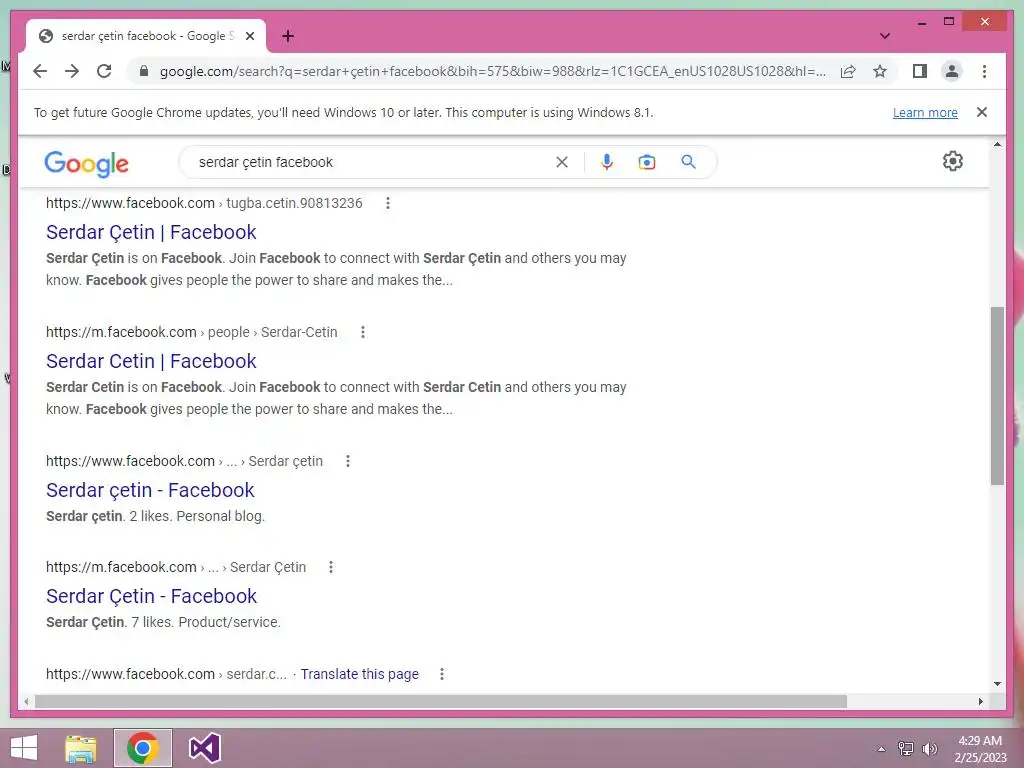Open Serdar Cetin | Facebook result

pyautogui.click(x=151, y=360)
